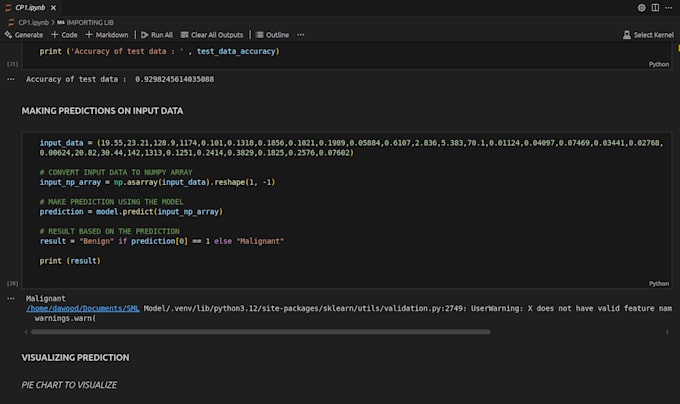Add a new Code cell
This screenshot has width=680, height=404.
65,34
